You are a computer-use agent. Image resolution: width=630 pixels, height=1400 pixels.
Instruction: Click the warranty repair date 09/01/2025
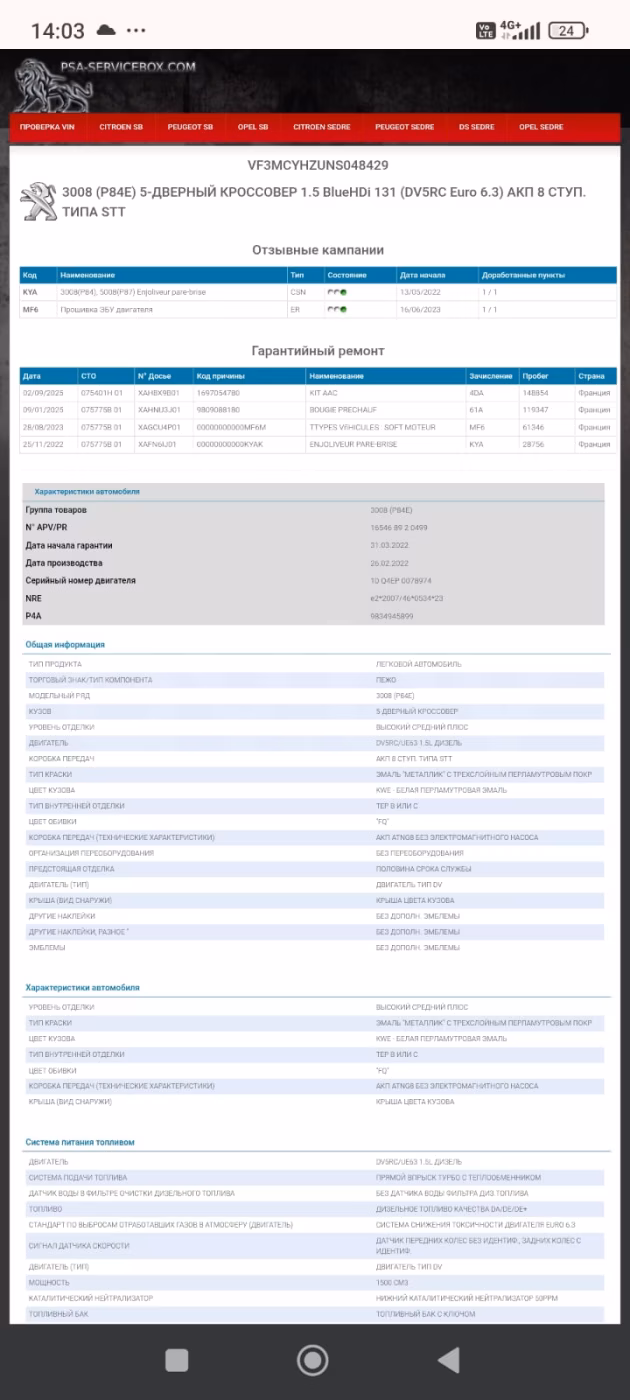(43, 410)
